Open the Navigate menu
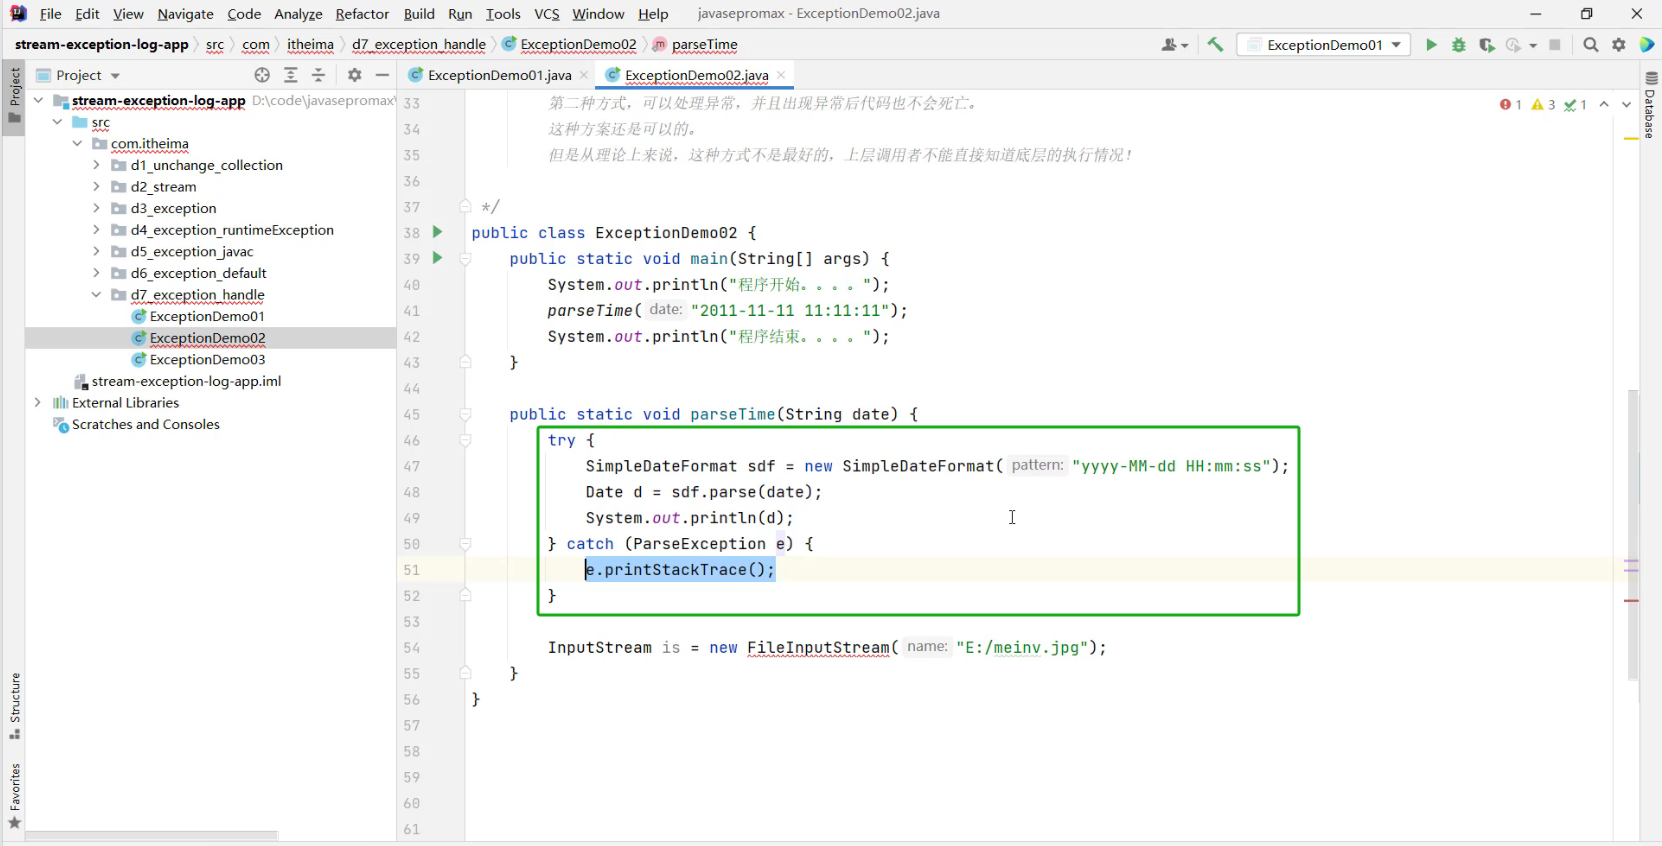Screen dimensions: 1662x846 (185, 14)
